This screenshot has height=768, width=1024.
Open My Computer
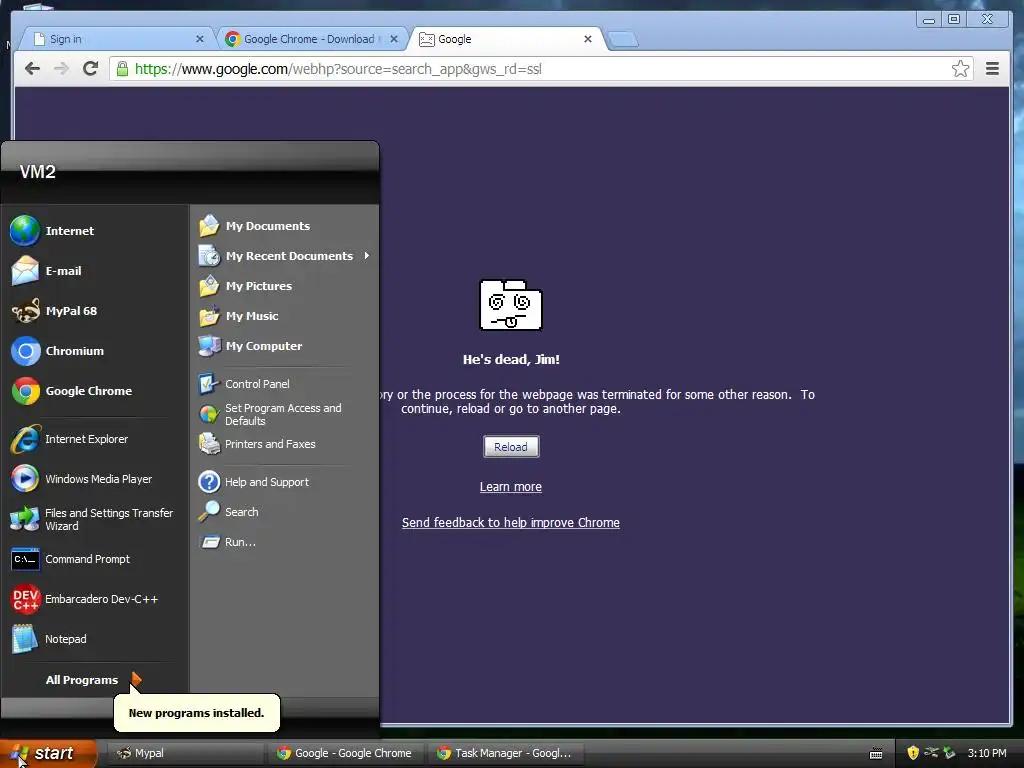285,346
